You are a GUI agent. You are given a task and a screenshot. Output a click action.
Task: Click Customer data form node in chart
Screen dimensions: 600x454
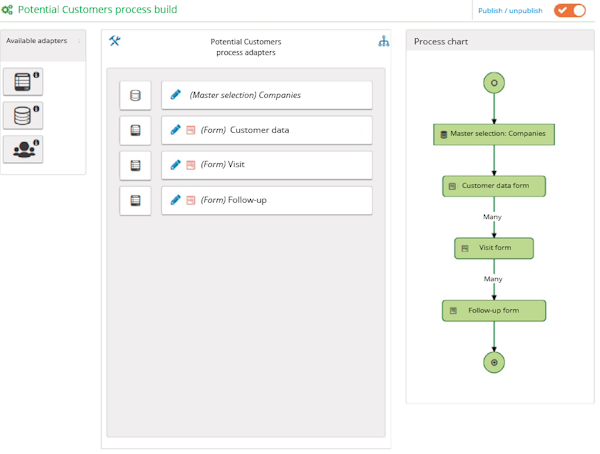pyautogui.click(x=494, y=186)
